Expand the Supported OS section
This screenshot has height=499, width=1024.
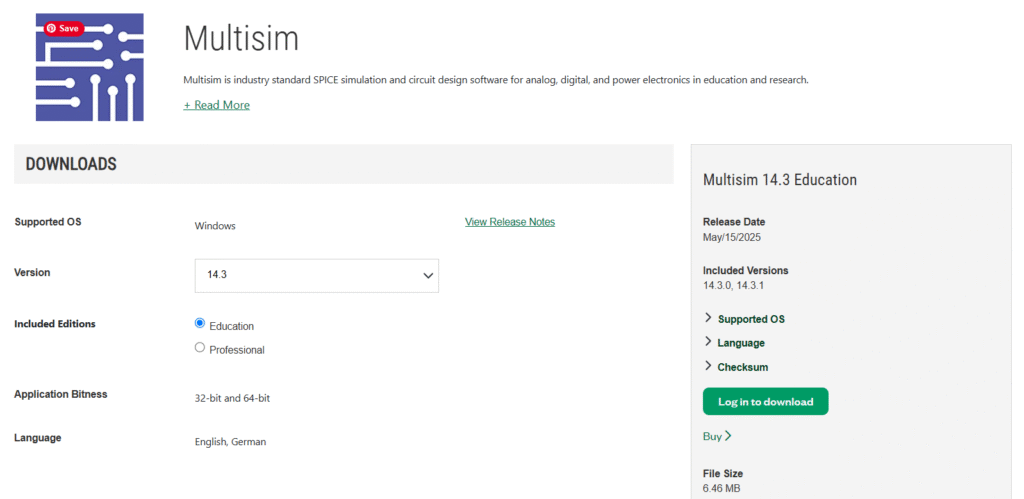pyautogui.click(x=751, y=319)
